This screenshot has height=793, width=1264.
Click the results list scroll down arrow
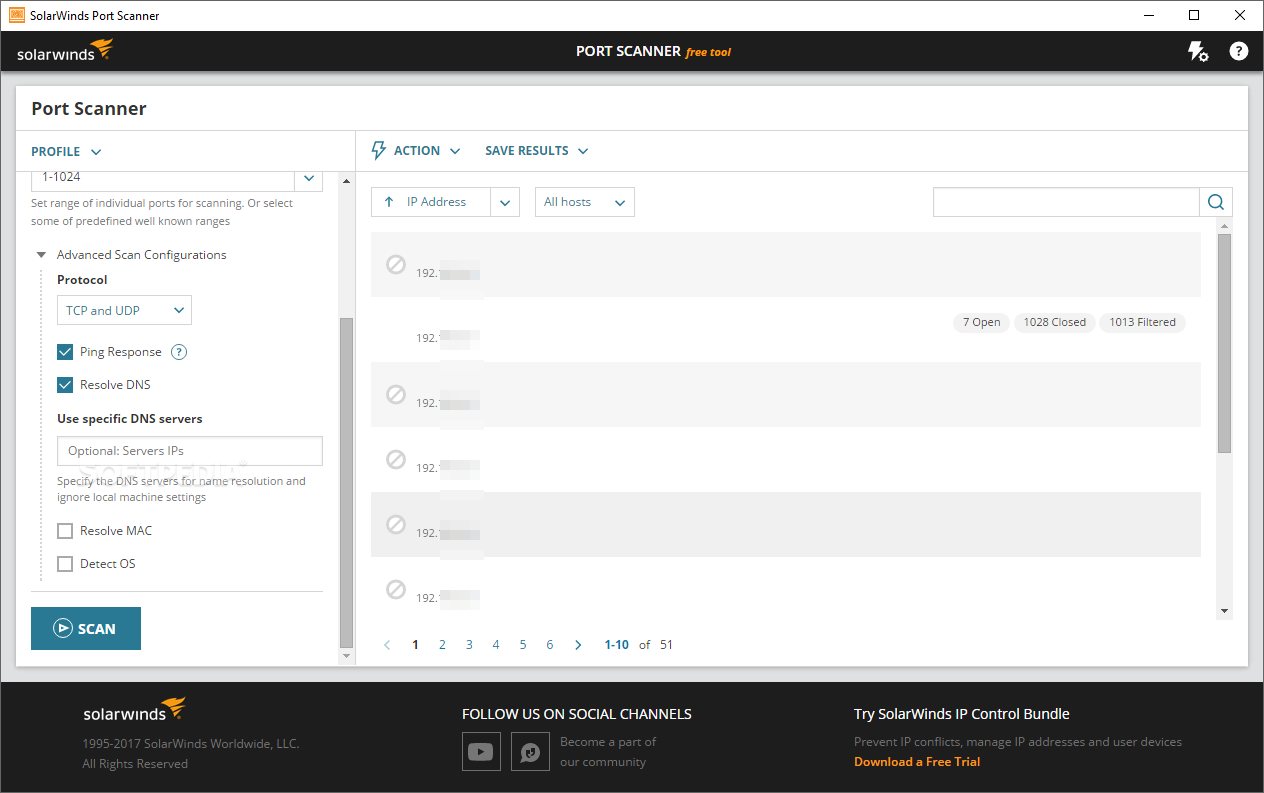pos(1224,611)
